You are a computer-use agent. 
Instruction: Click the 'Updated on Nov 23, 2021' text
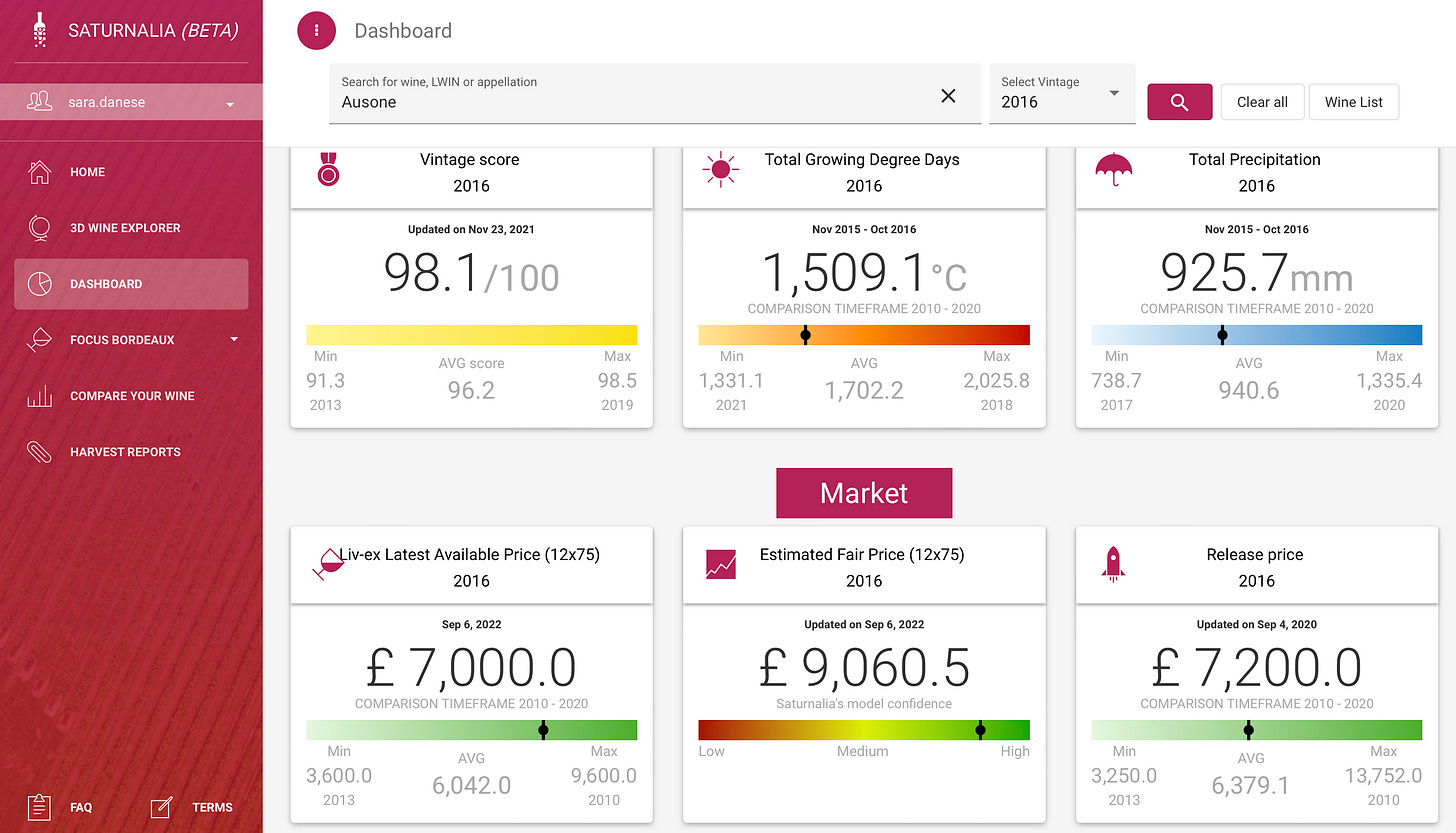(471, 229)
